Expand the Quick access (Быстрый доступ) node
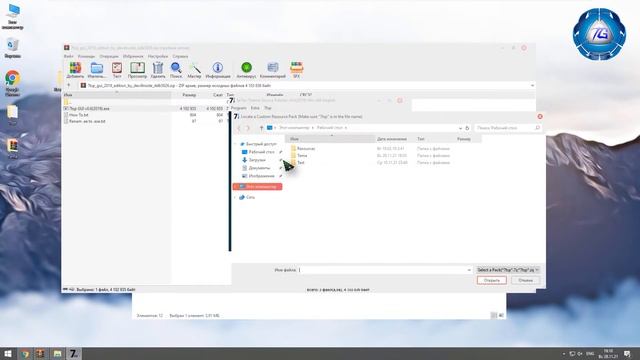The image size is (640, 360). point(235,144)
